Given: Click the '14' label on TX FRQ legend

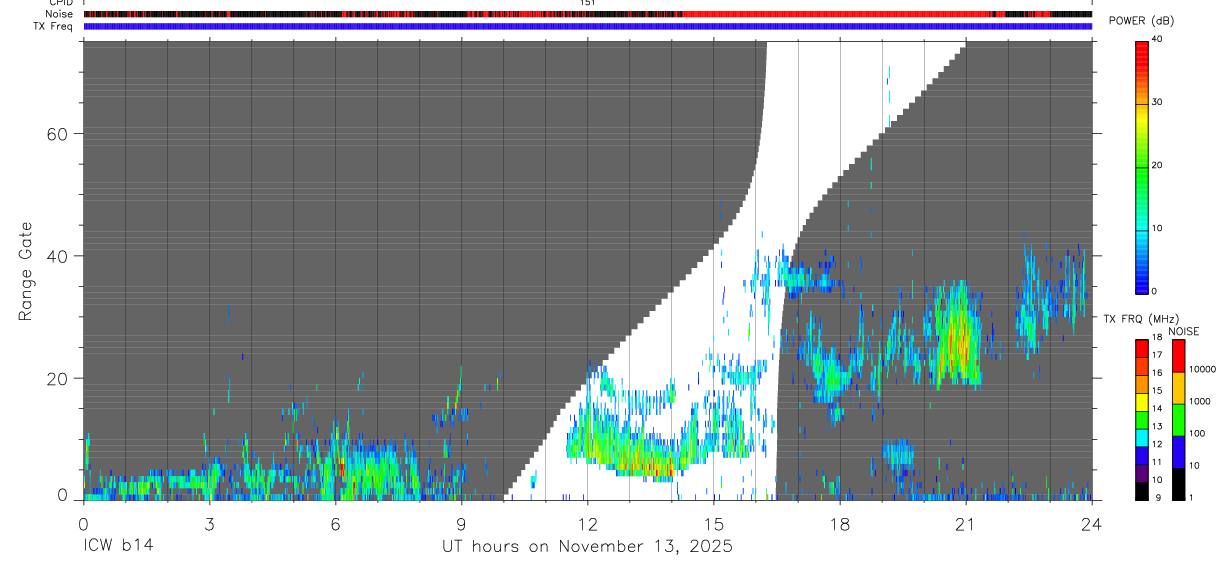Looking at the screenshot, I should (1157, 408).
